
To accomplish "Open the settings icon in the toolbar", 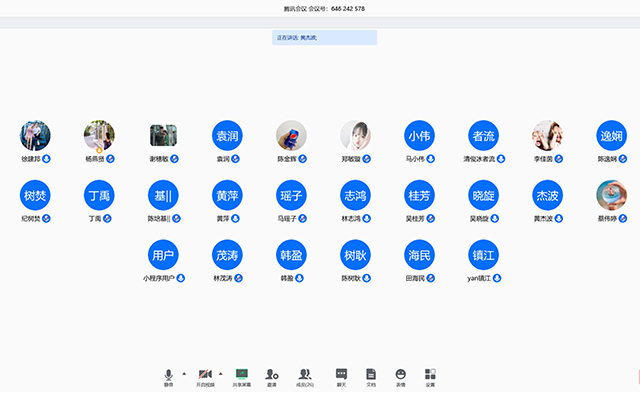I will coord(430,374).
